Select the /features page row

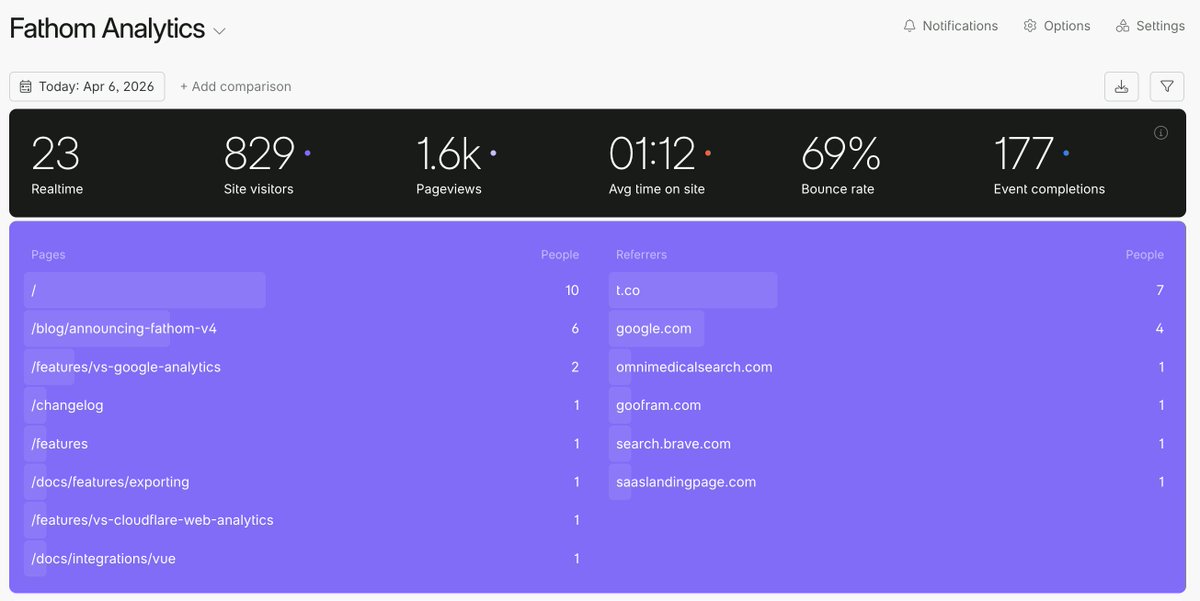point(302,443)
